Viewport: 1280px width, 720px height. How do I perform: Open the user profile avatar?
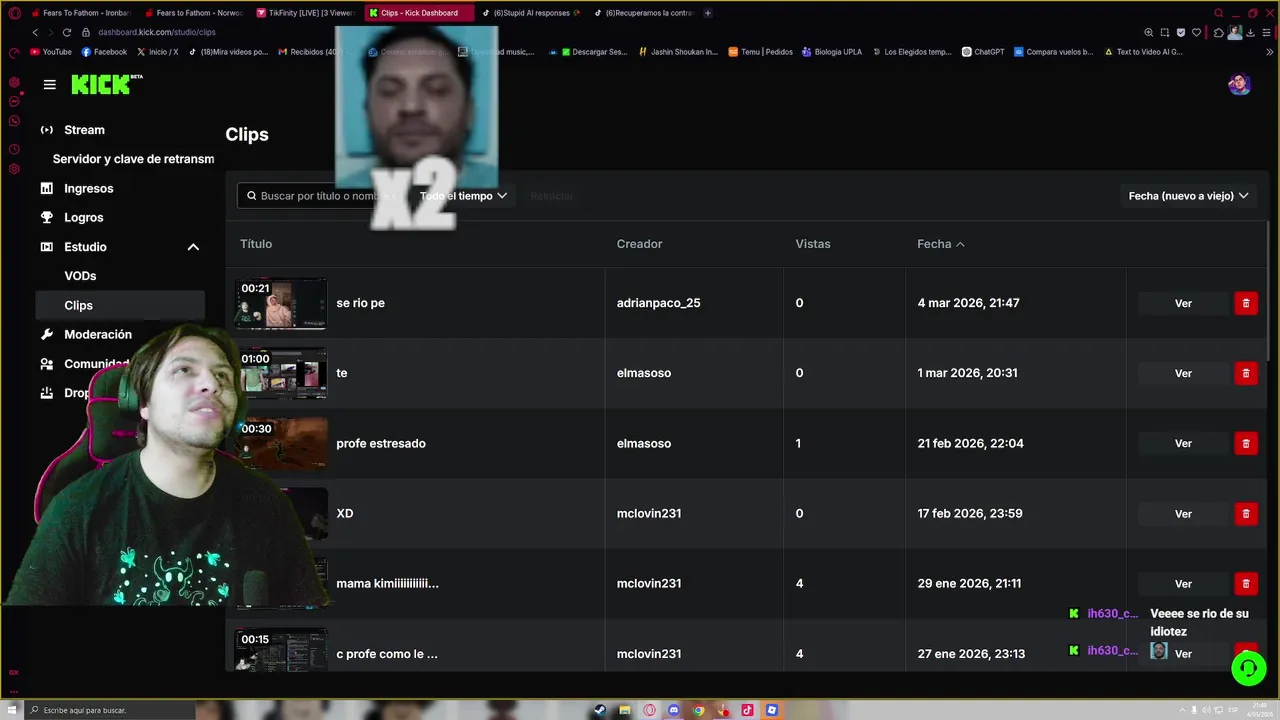click(1239, 85)
